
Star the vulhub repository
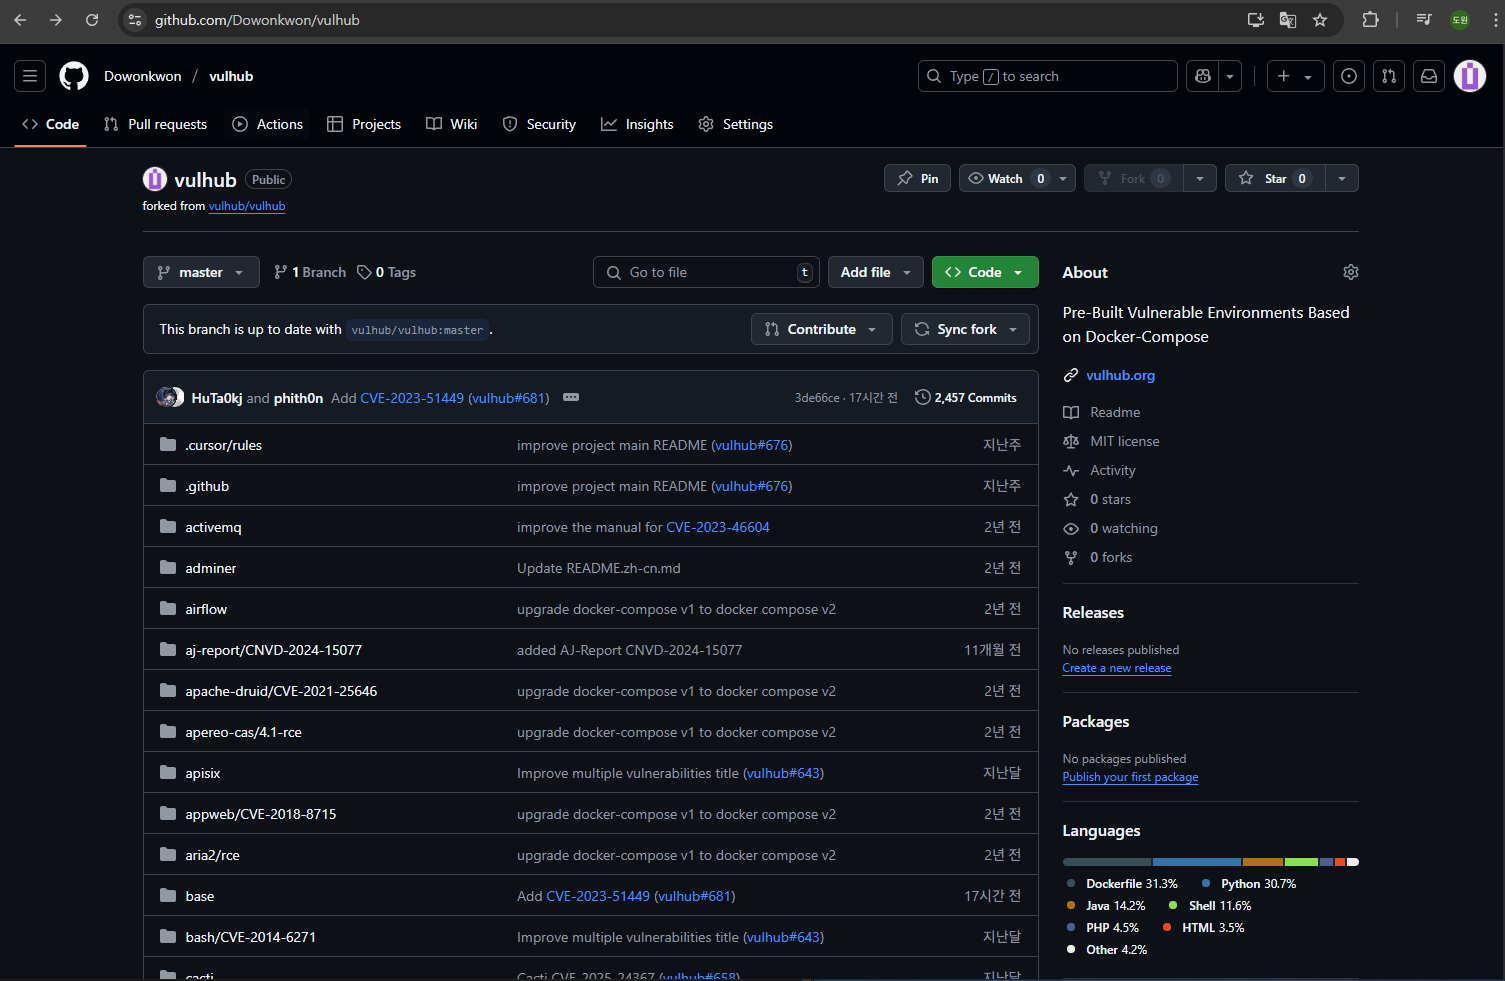(1275, 178)
